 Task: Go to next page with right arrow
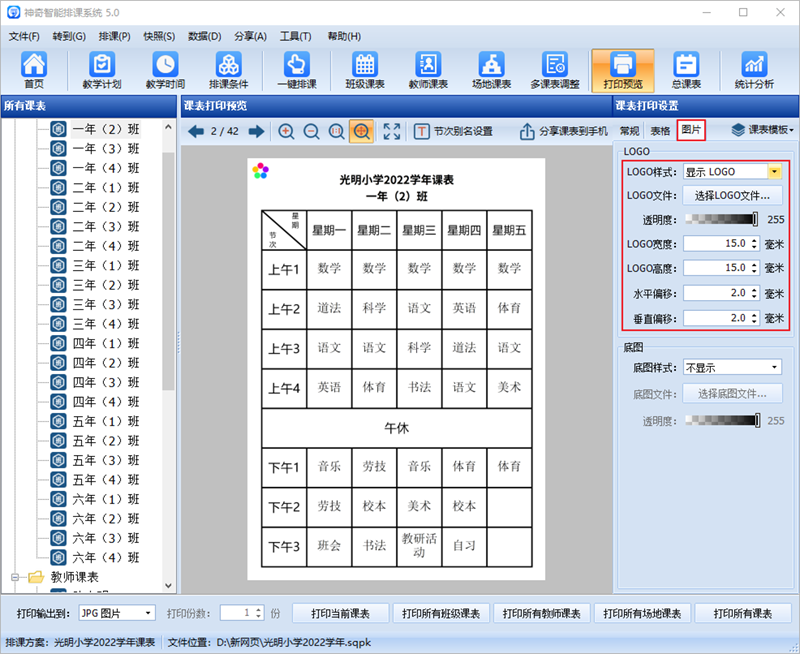point(257,132)
